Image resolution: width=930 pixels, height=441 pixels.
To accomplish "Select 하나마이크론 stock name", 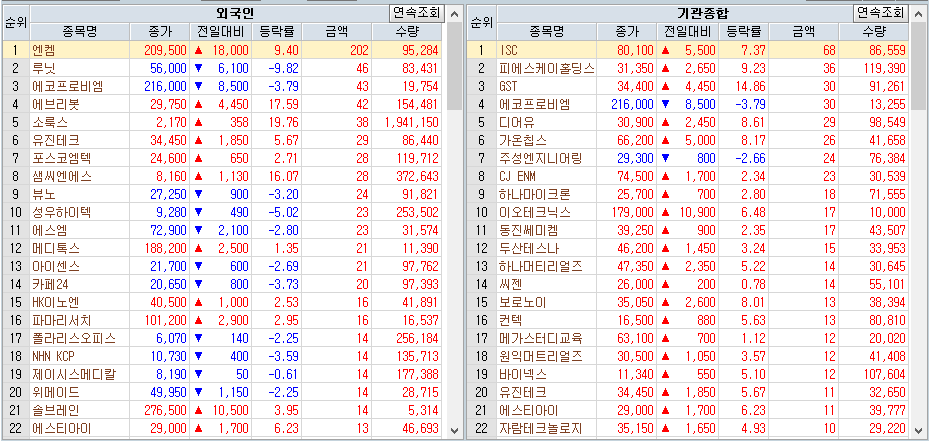I will point(534,194).
